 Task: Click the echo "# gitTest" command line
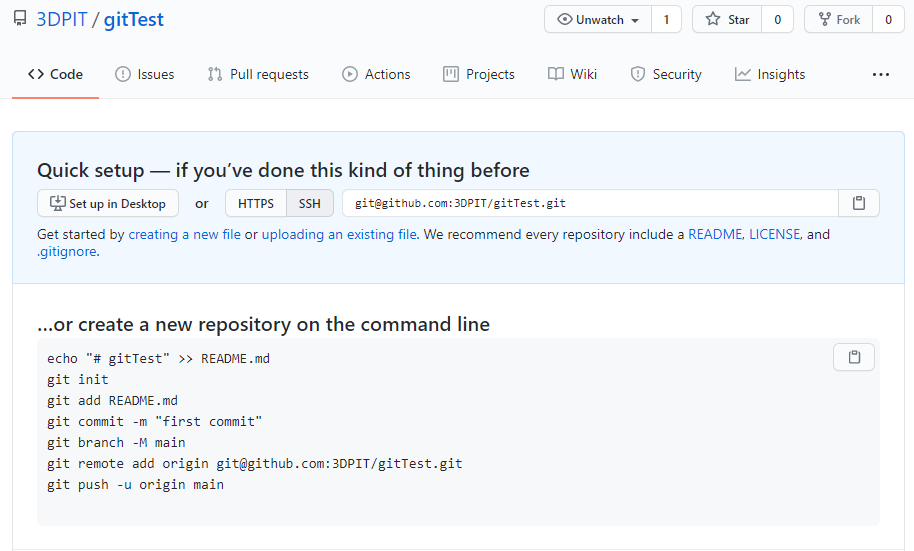159,359
